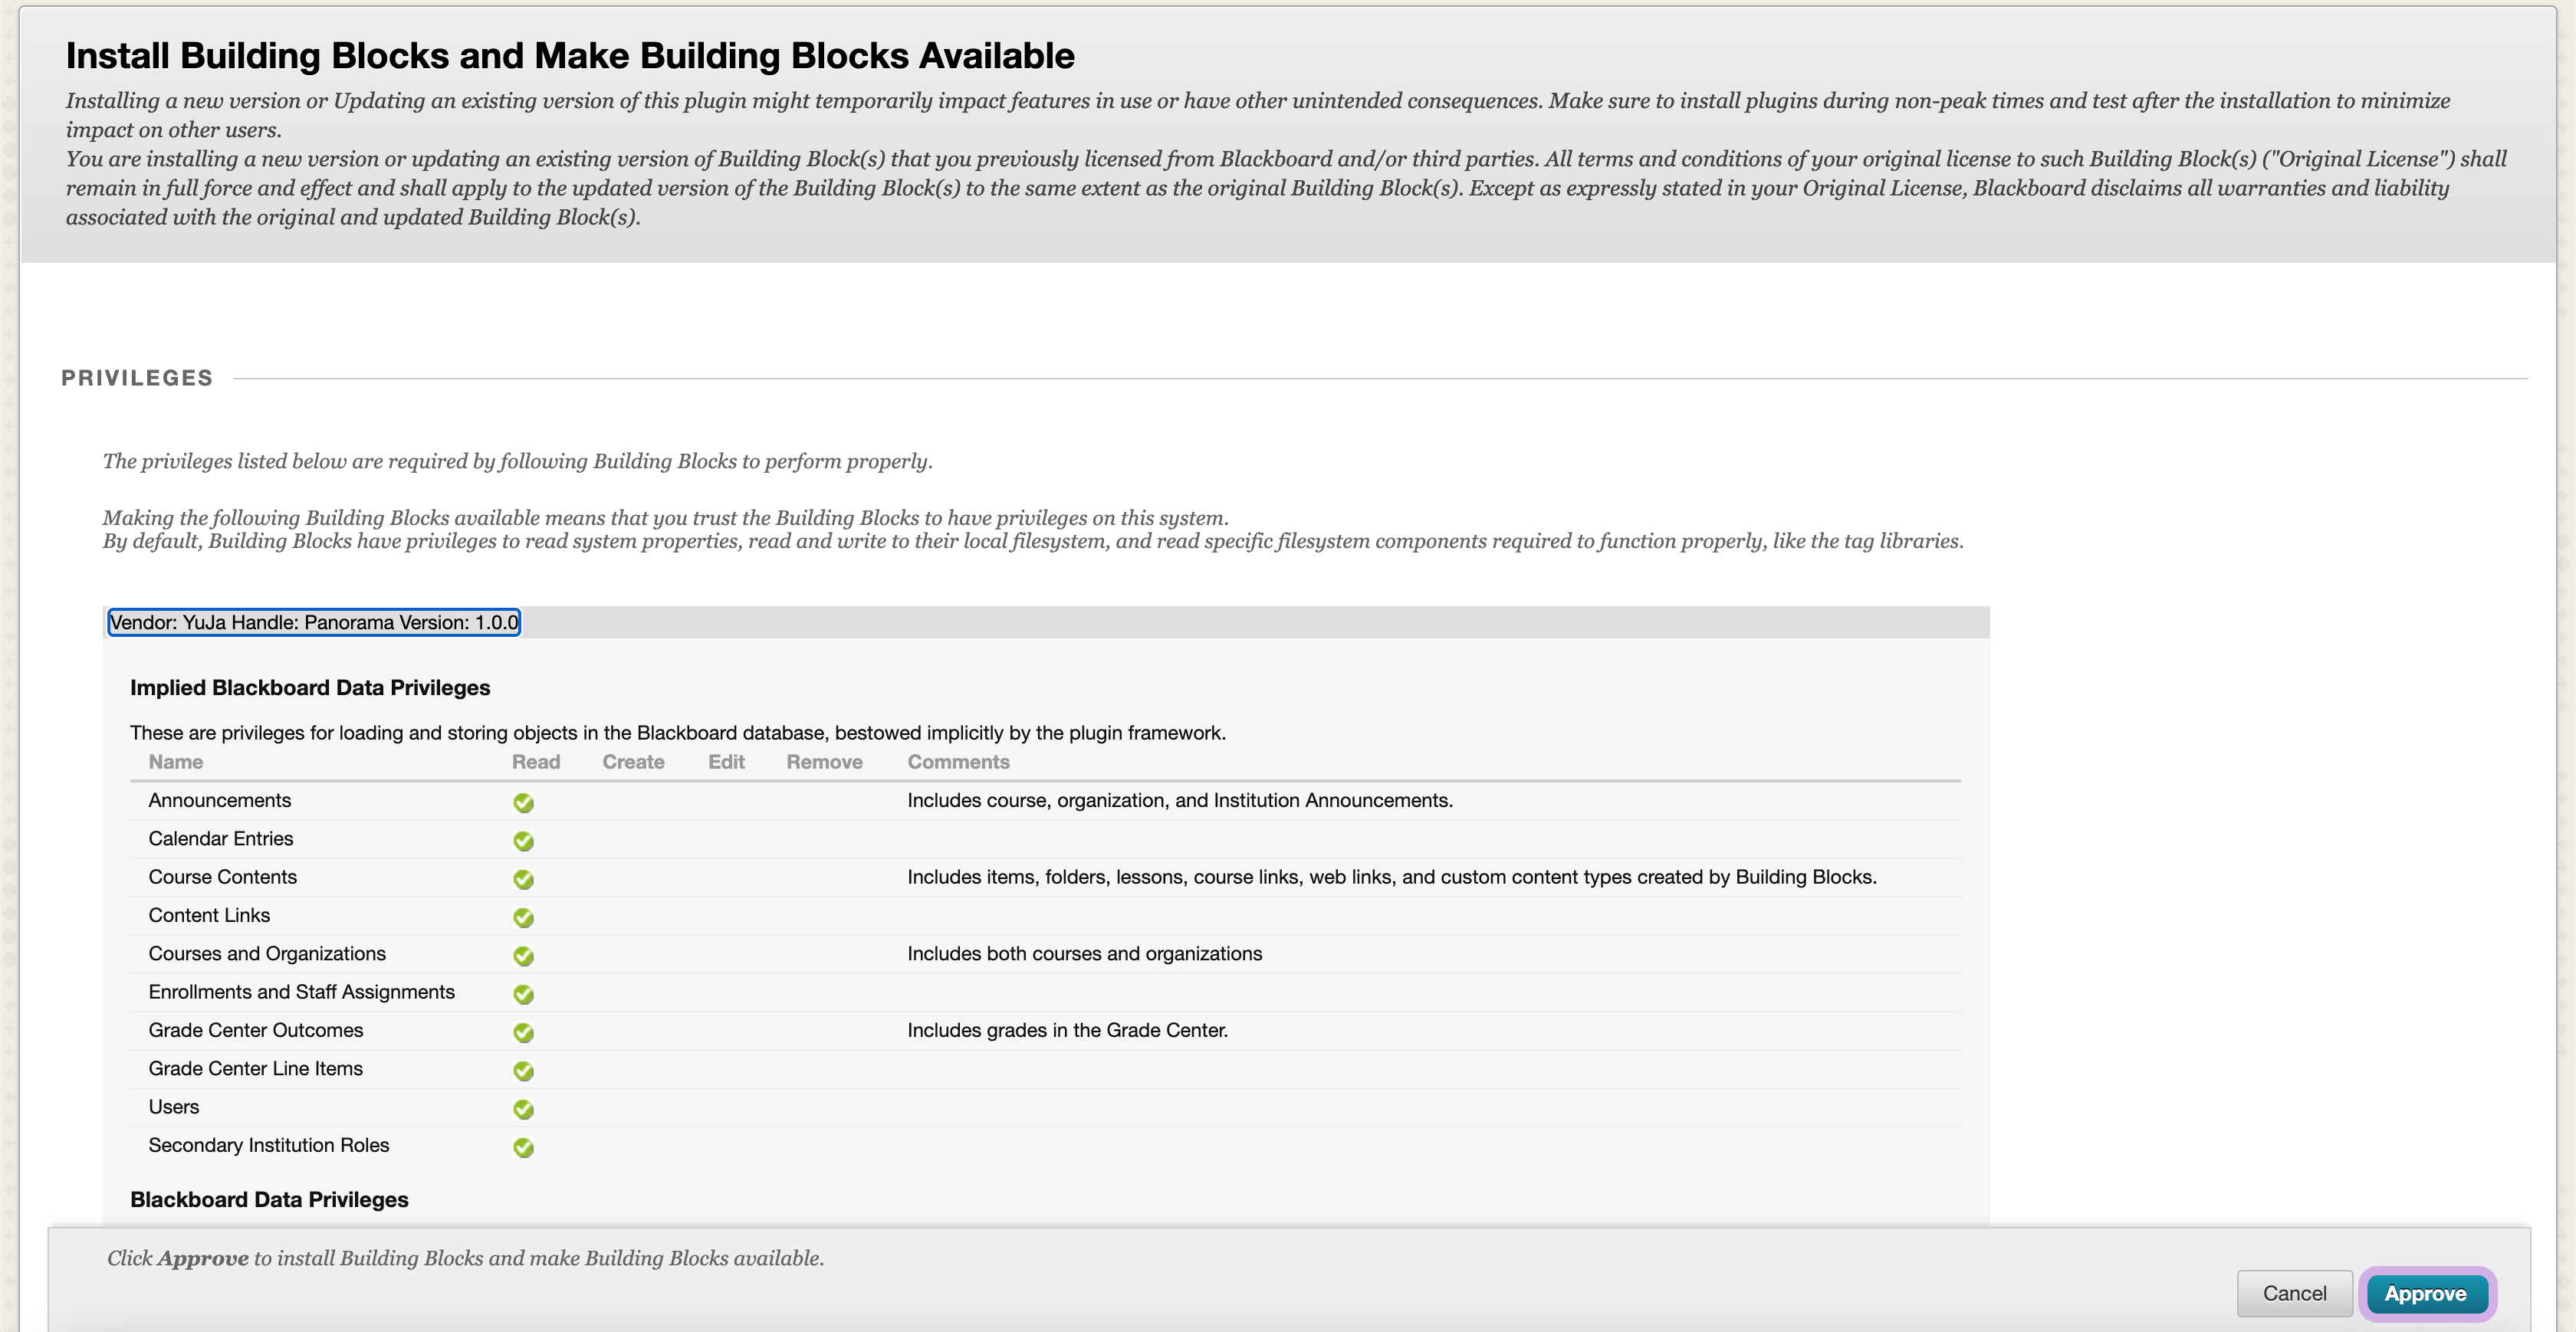Click Course Contents read checkmark icon

523,879
